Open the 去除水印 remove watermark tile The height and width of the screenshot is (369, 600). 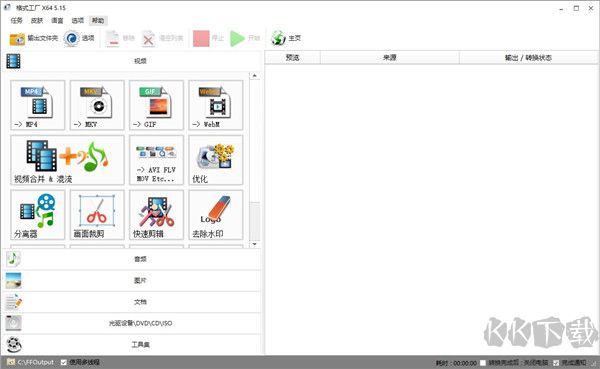click(x=216, y=215)
